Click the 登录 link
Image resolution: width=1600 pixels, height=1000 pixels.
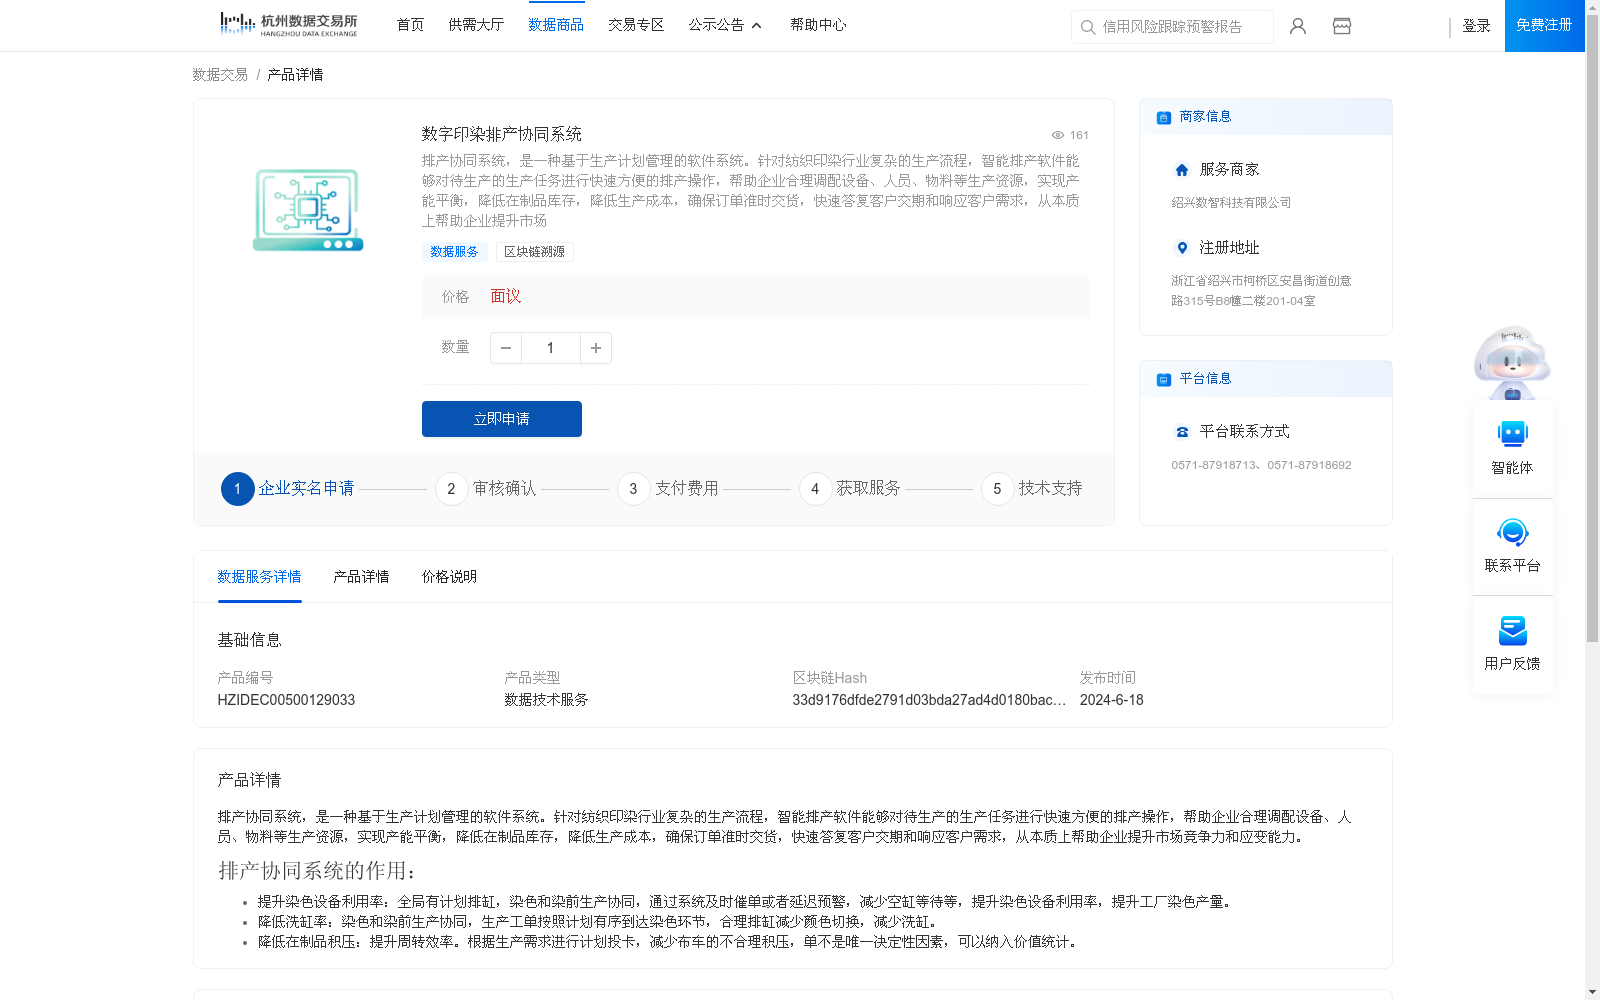pos(1476,26)
